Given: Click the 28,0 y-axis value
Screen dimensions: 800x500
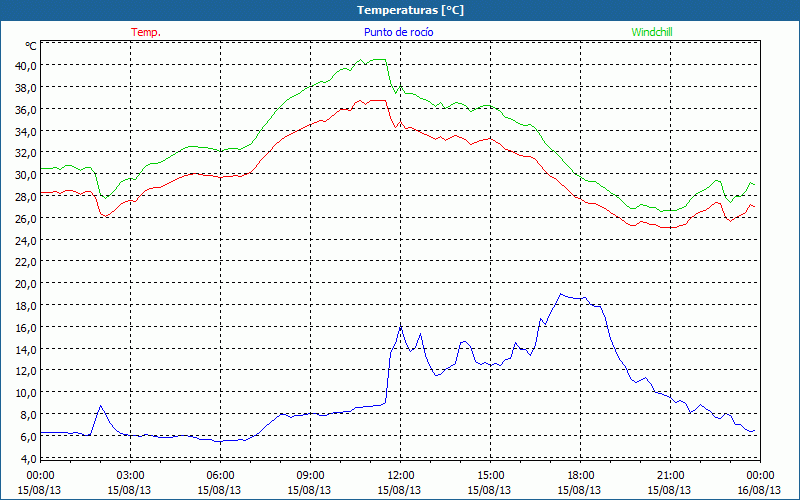Looking at the screenshot, I should click(x=26, y=197).
